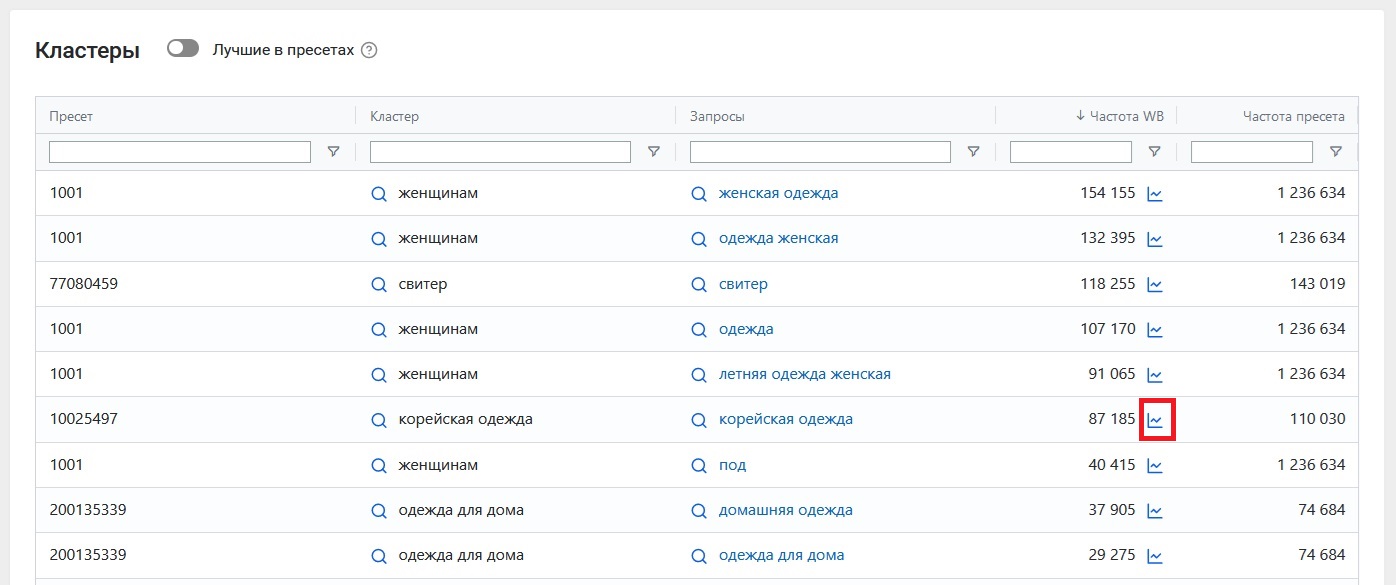Open the летняя одежда женская link

(804, 374)
